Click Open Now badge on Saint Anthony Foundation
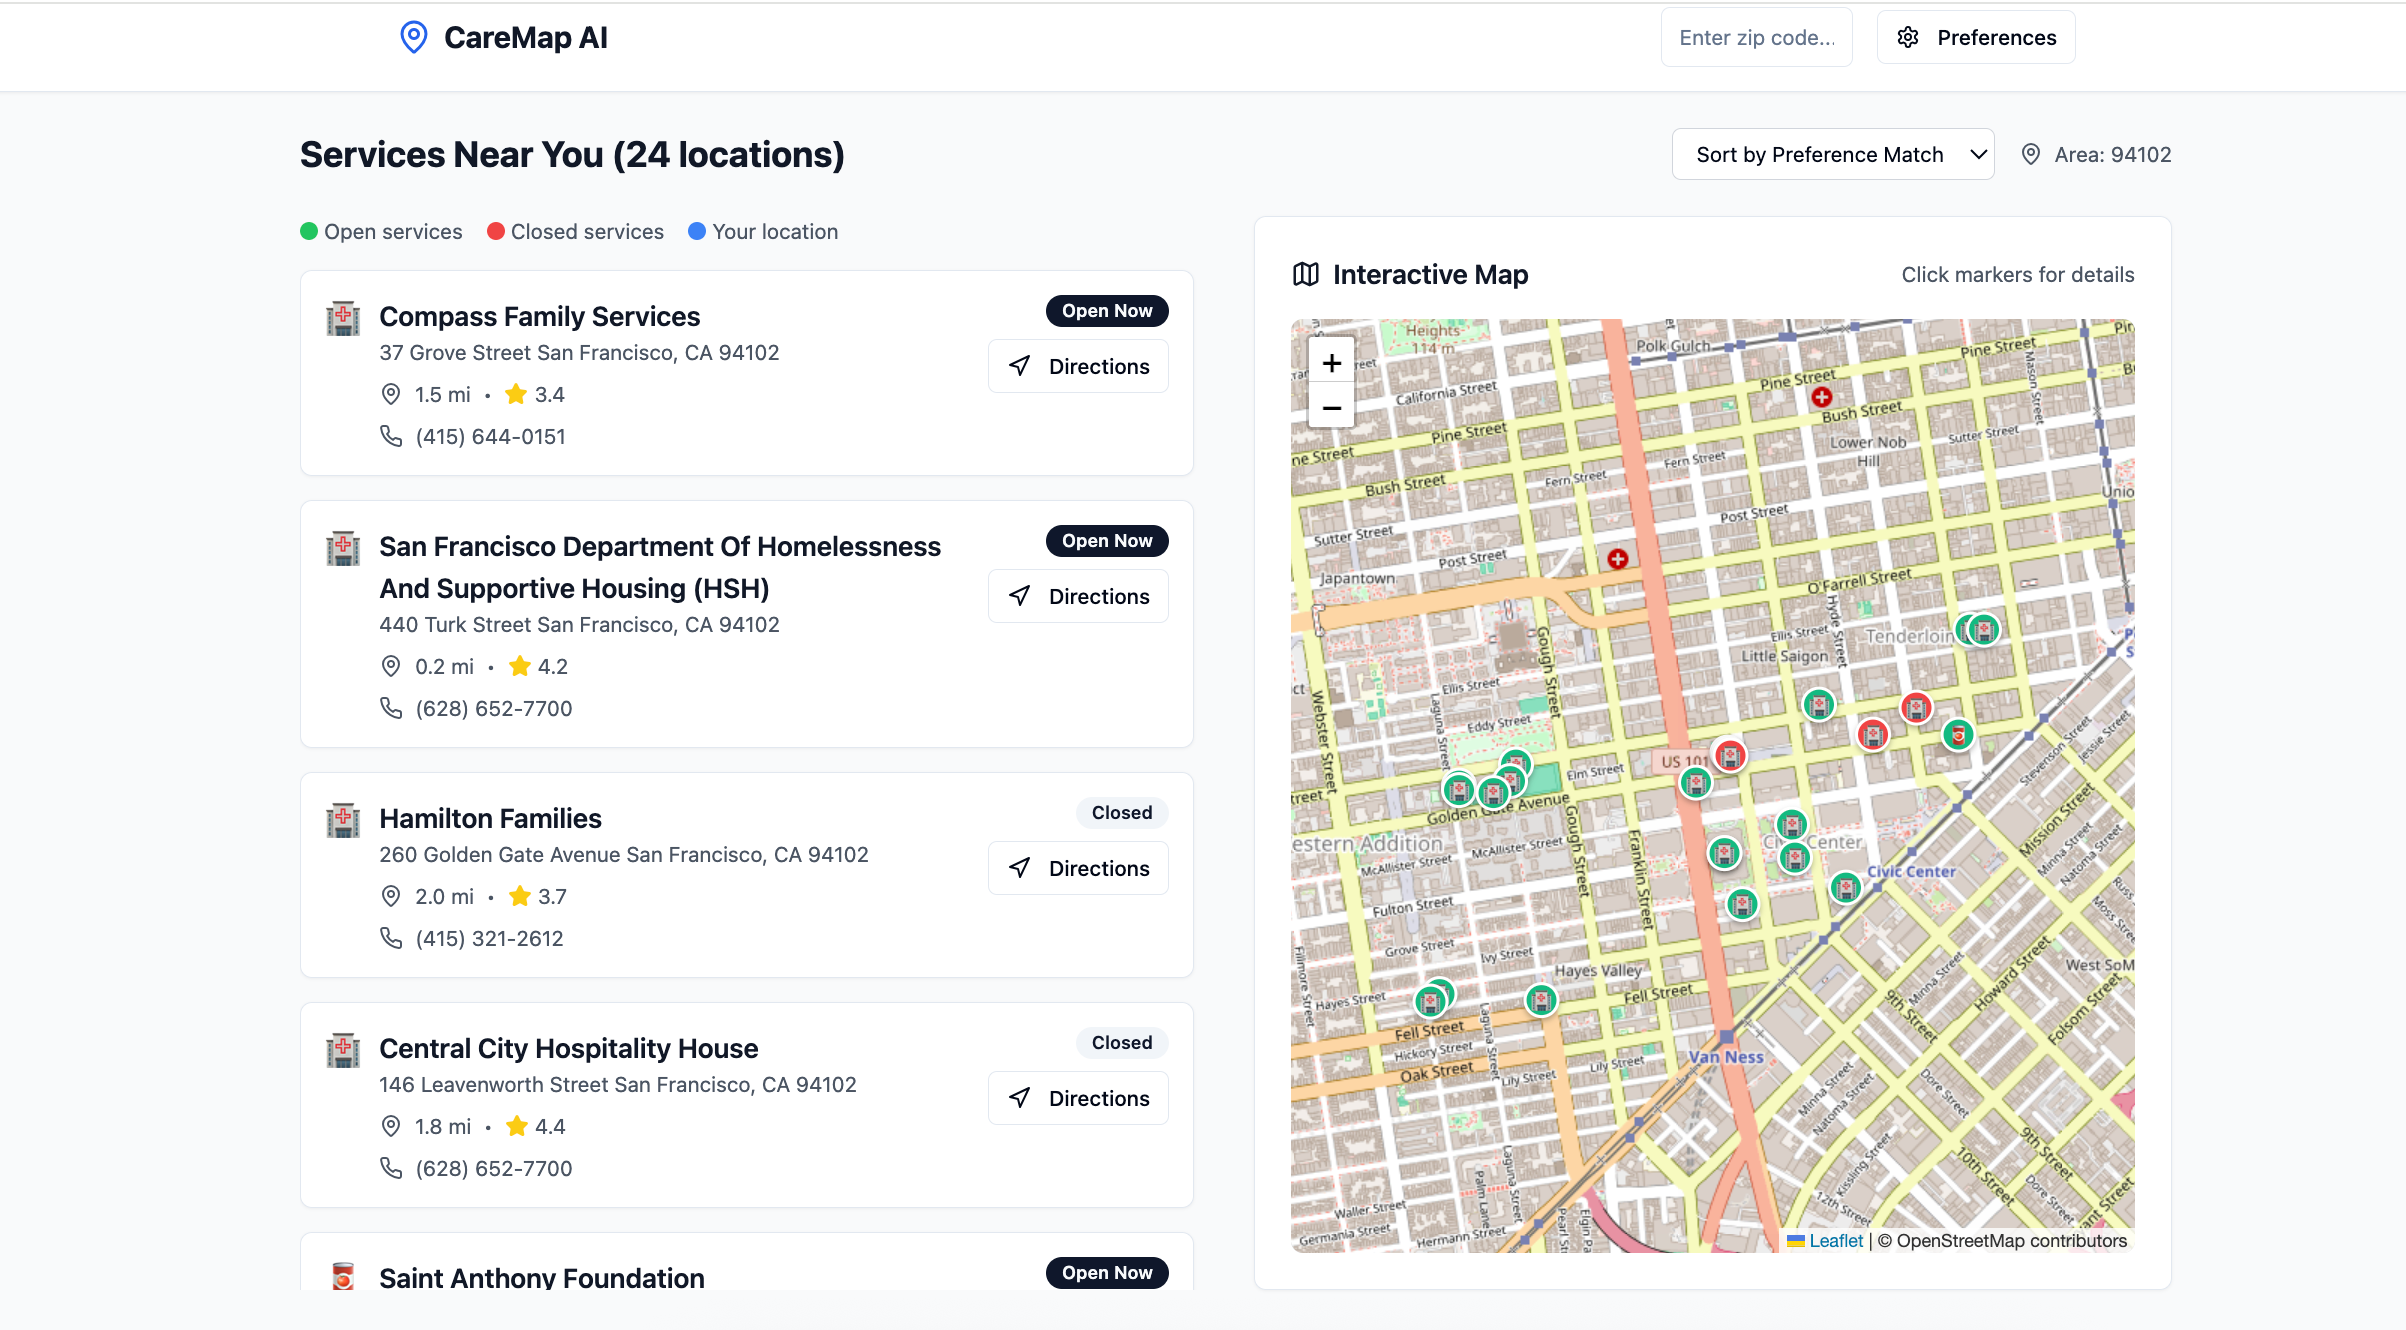2406x1330 pixels. (1106, 1272)
